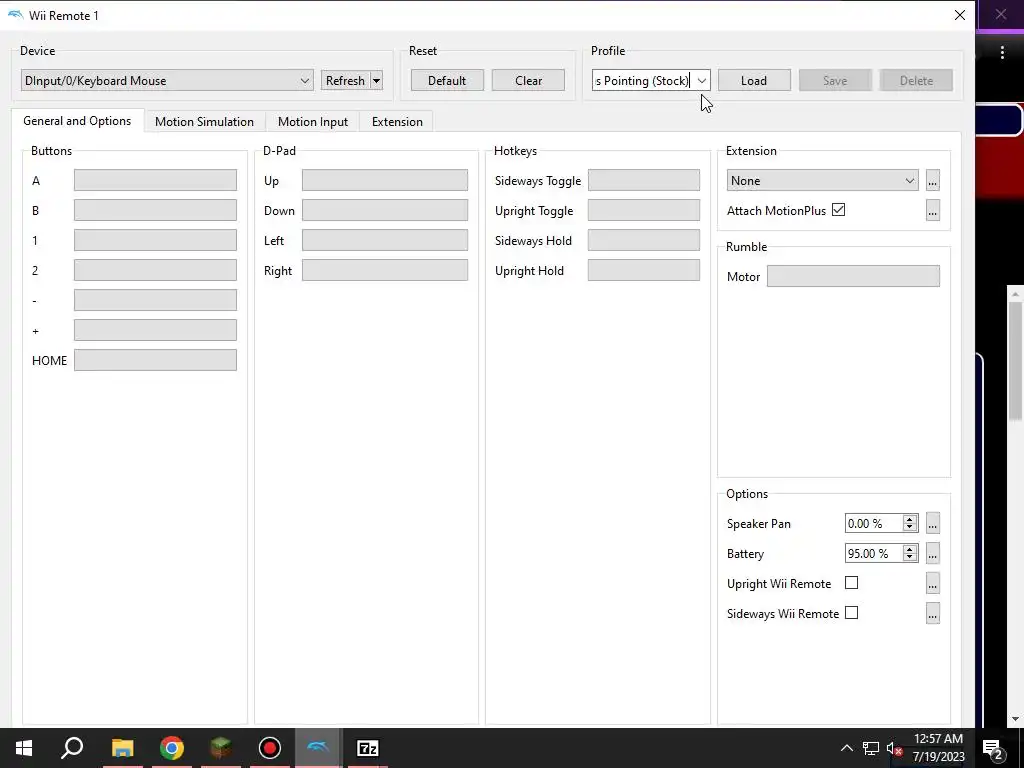1024x768 pixels.
Task: Open settings for Extension dropdown
Action: tap(933, 180)
